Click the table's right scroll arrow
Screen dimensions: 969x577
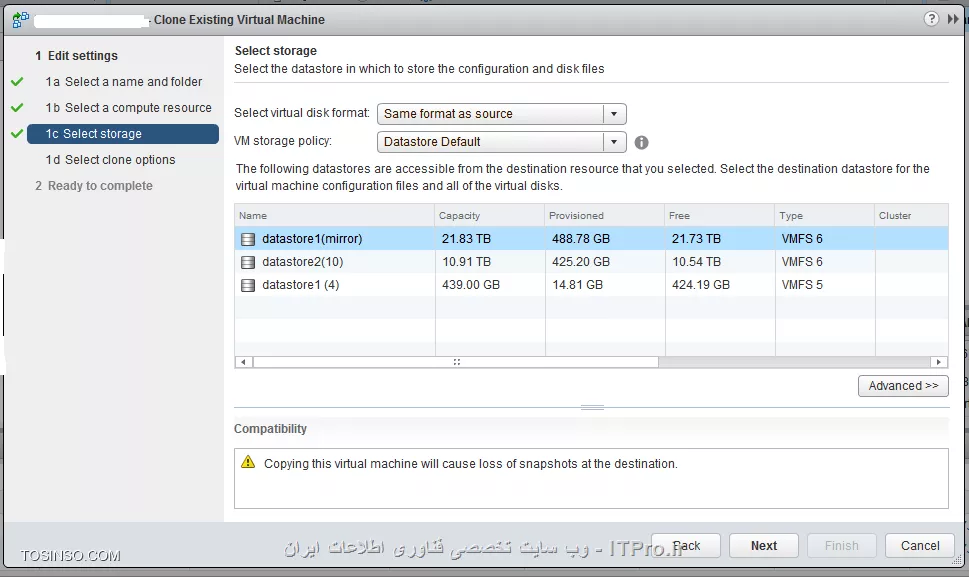[x=939, y=362]
